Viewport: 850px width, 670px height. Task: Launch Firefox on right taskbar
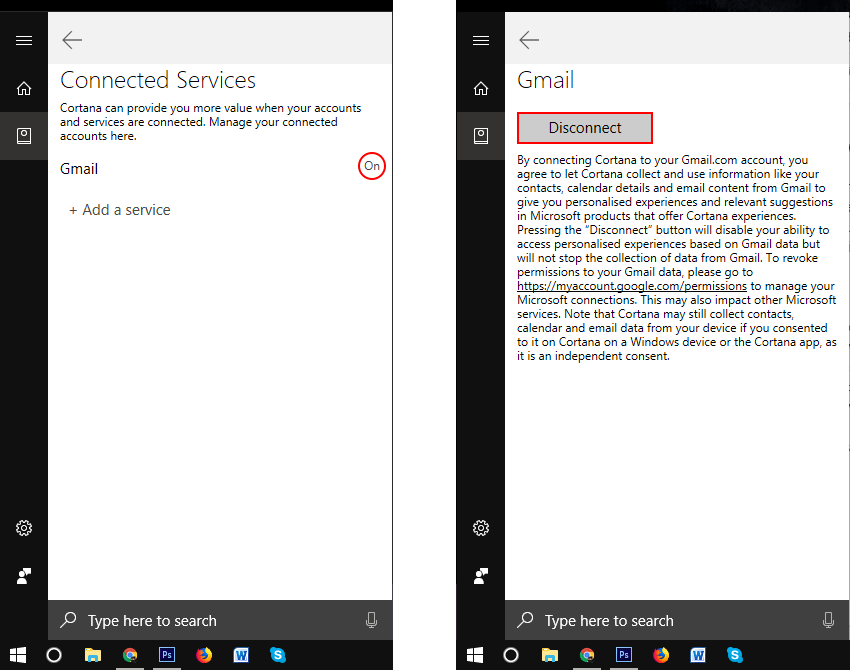pyautogui.click(x=661, y=655)
